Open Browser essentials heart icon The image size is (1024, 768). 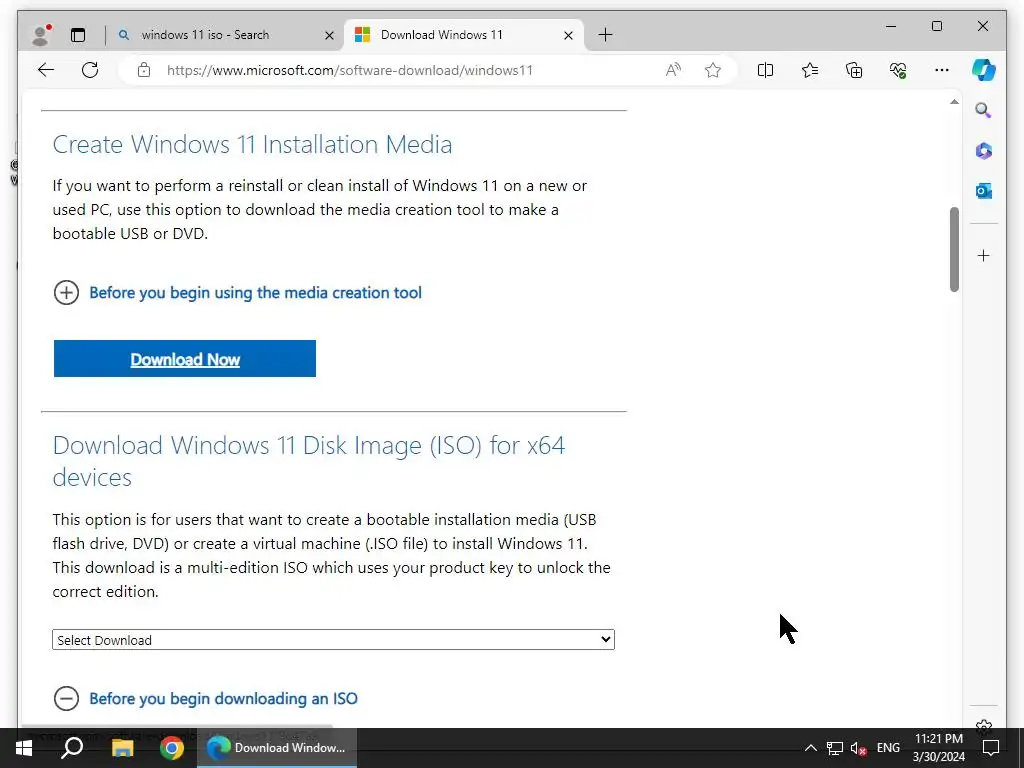click(898, 70)
